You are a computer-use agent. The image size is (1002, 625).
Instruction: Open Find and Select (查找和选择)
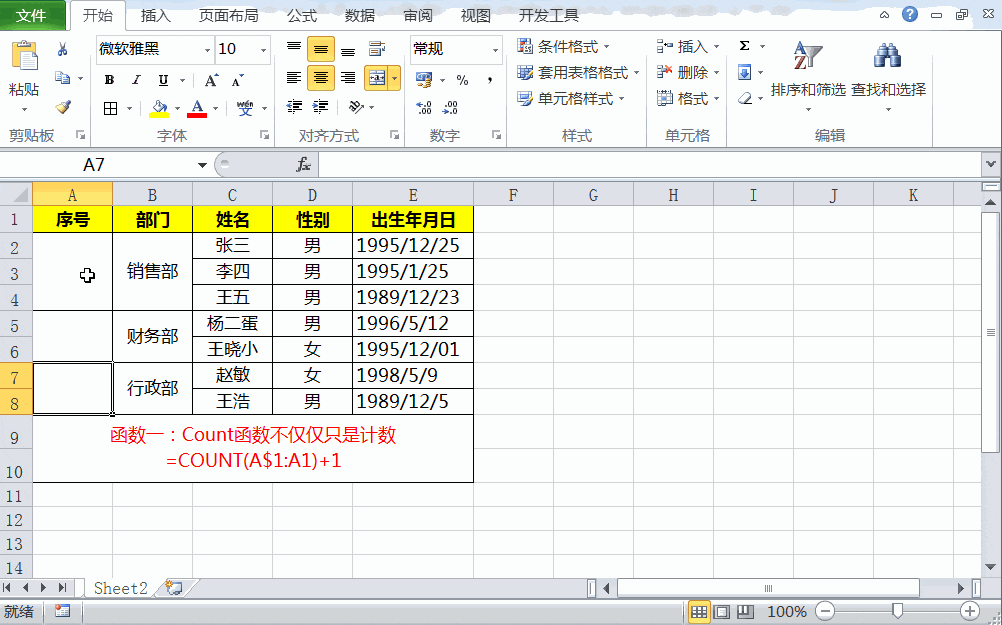tap(888, 77)
